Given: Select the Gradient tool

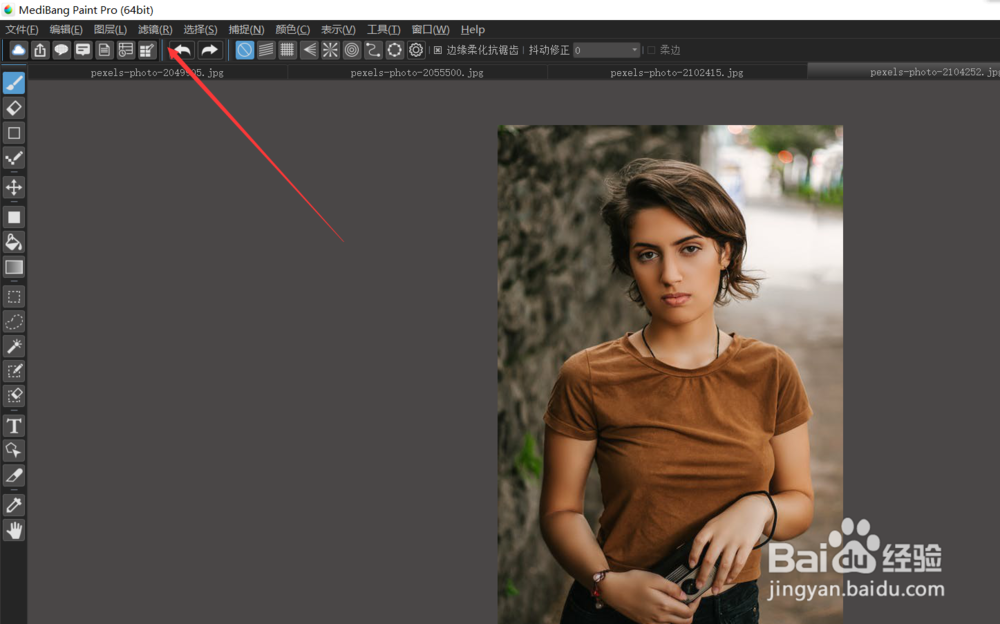Looking at the screenshot, I should coord(14,267).
